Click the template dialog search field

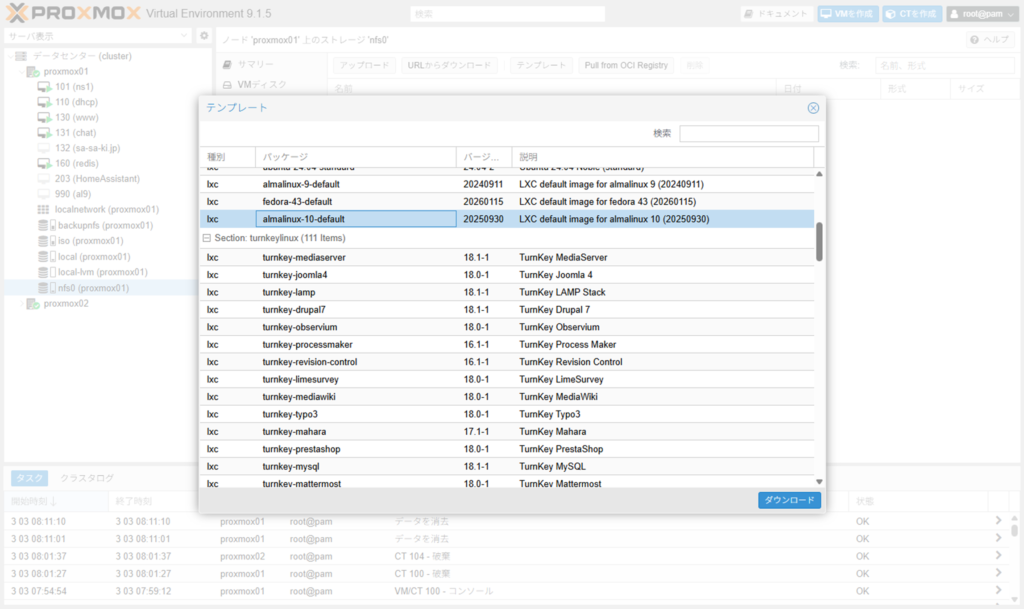click(x=748, y=134)
